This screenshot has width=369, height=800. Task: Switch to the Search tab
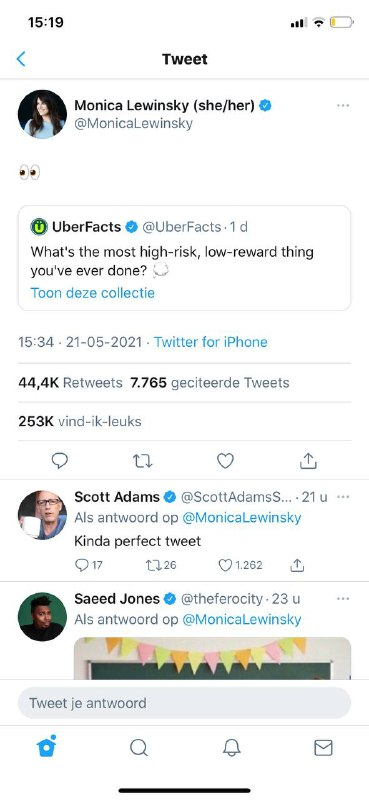pyautogui.click(x=139, y=748)
